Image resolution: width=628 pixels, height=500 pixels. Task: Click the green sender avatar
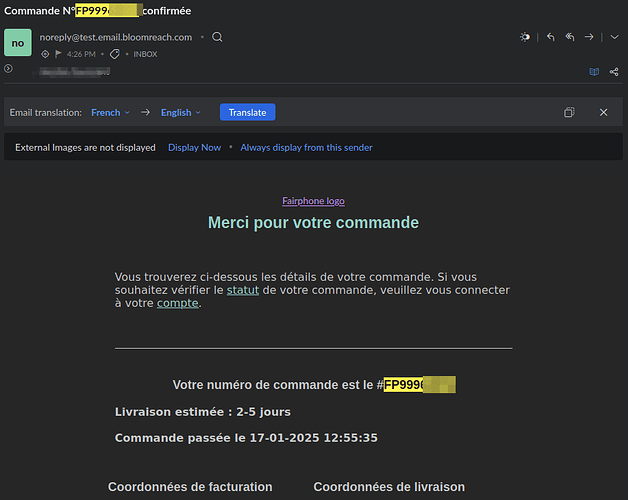(x=18, y=43)
